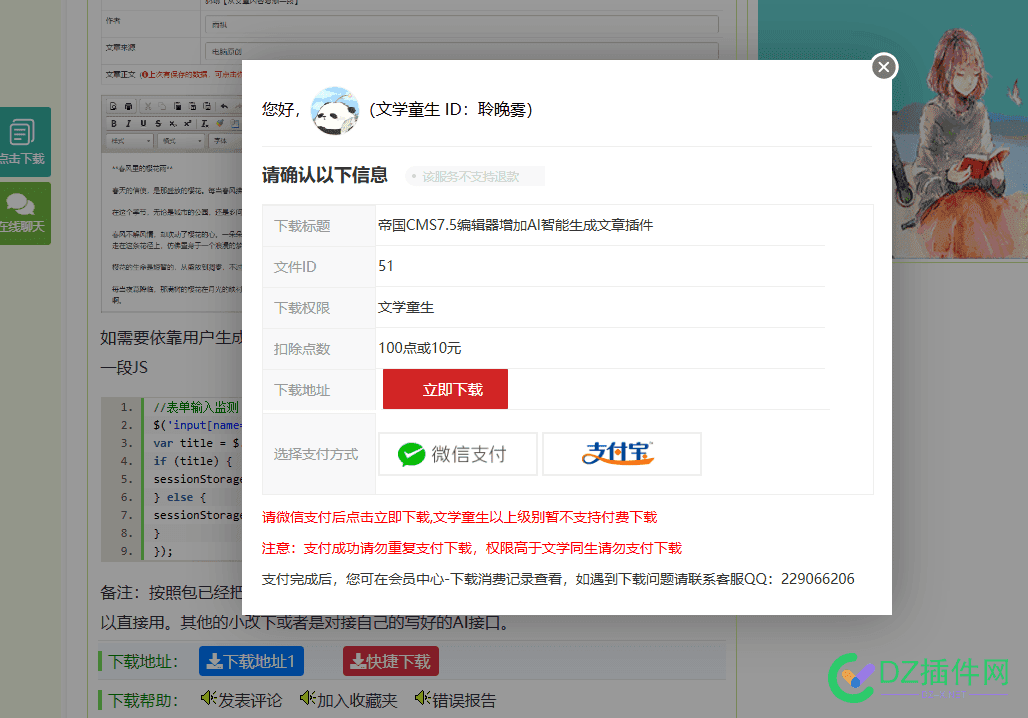Open the 在线聊天 sidebar chat icon

(x=22, y=212)
